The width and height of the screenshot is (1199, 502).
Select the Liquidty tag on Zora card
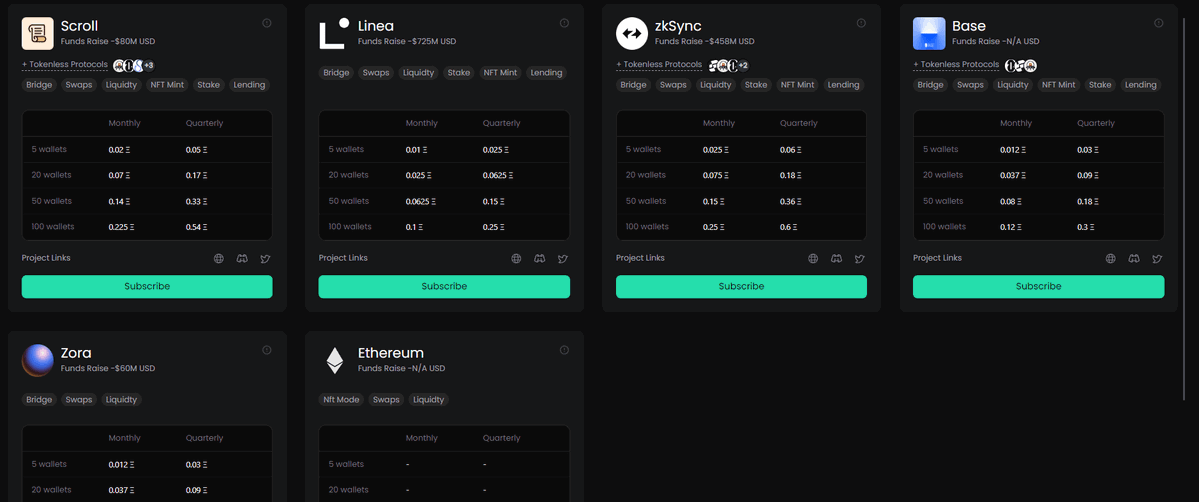coord(121,399)
